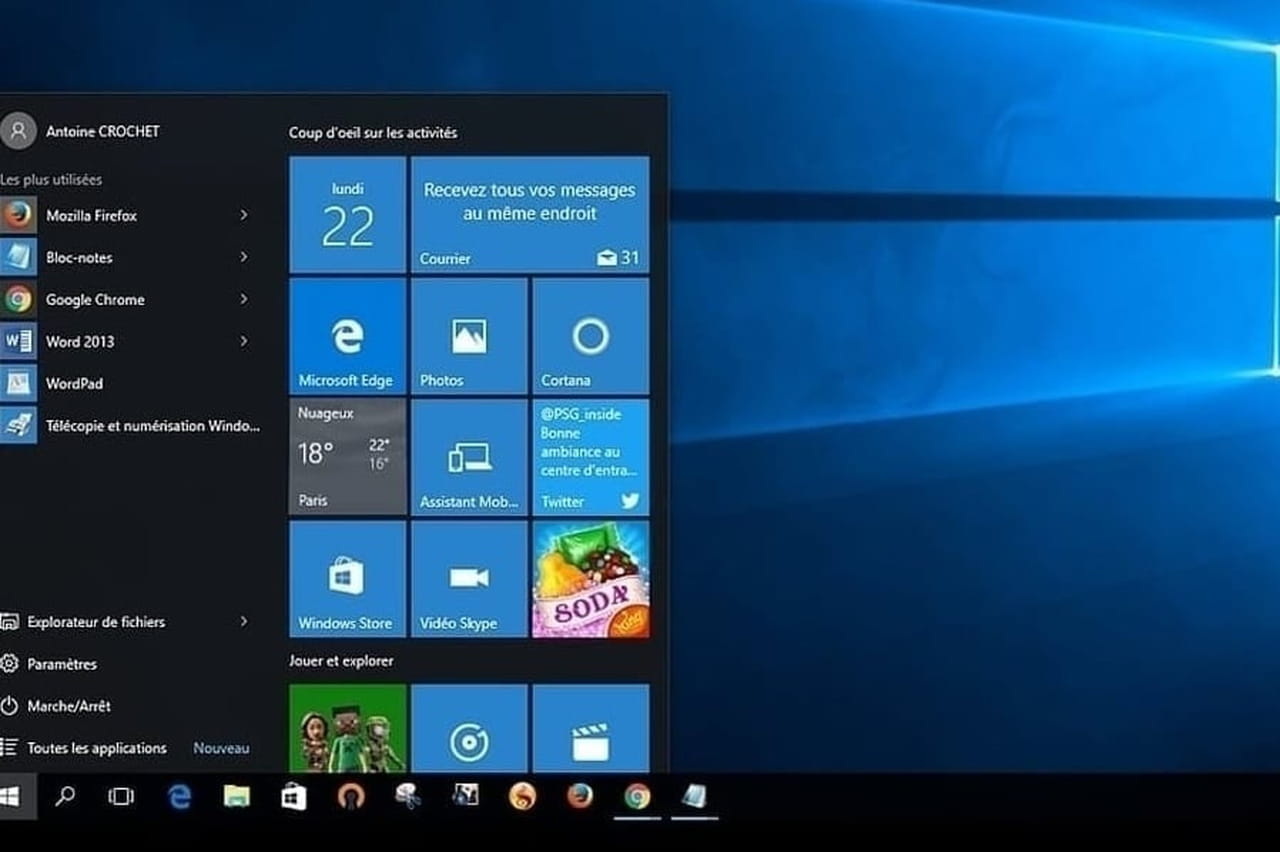Open the Store shopping bag taskbar icon
The height and width of the screenshot is (852, 1280).
tap(294, 796)
